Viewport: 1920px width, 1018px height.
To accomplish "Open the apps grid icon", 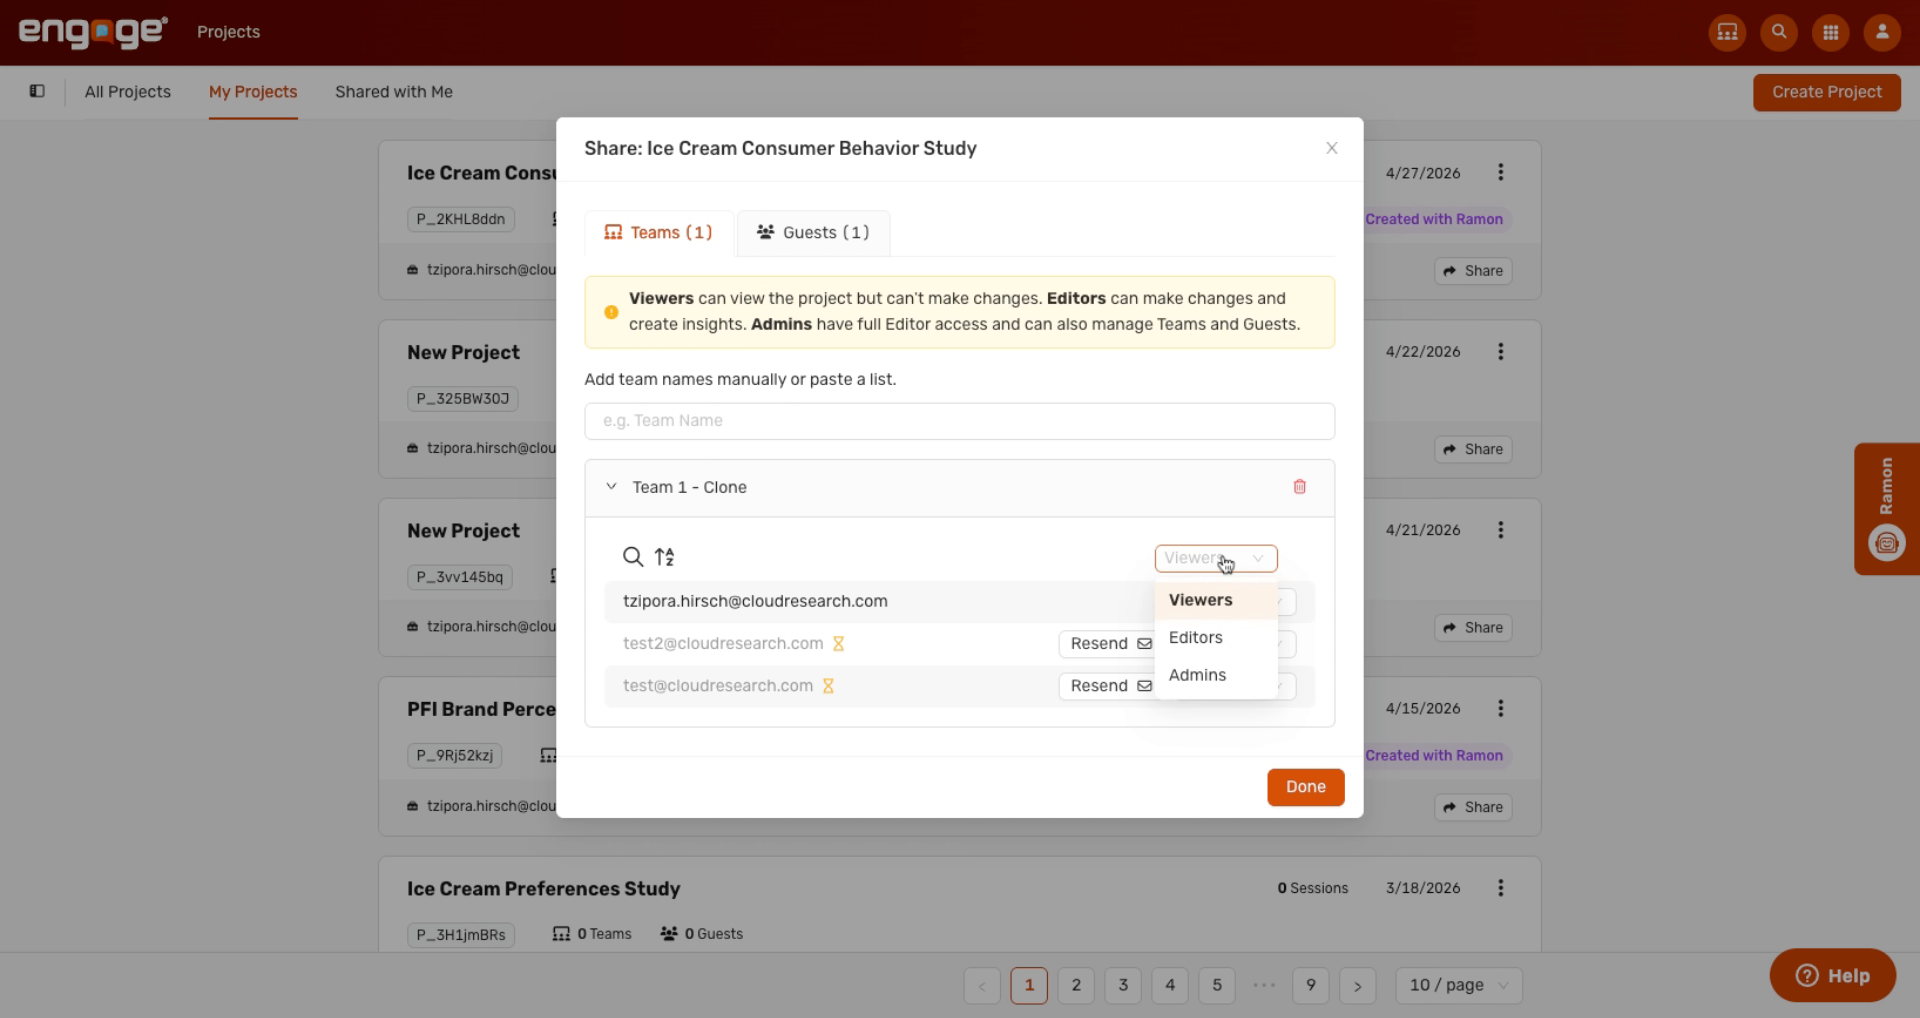I will 1831,32.
